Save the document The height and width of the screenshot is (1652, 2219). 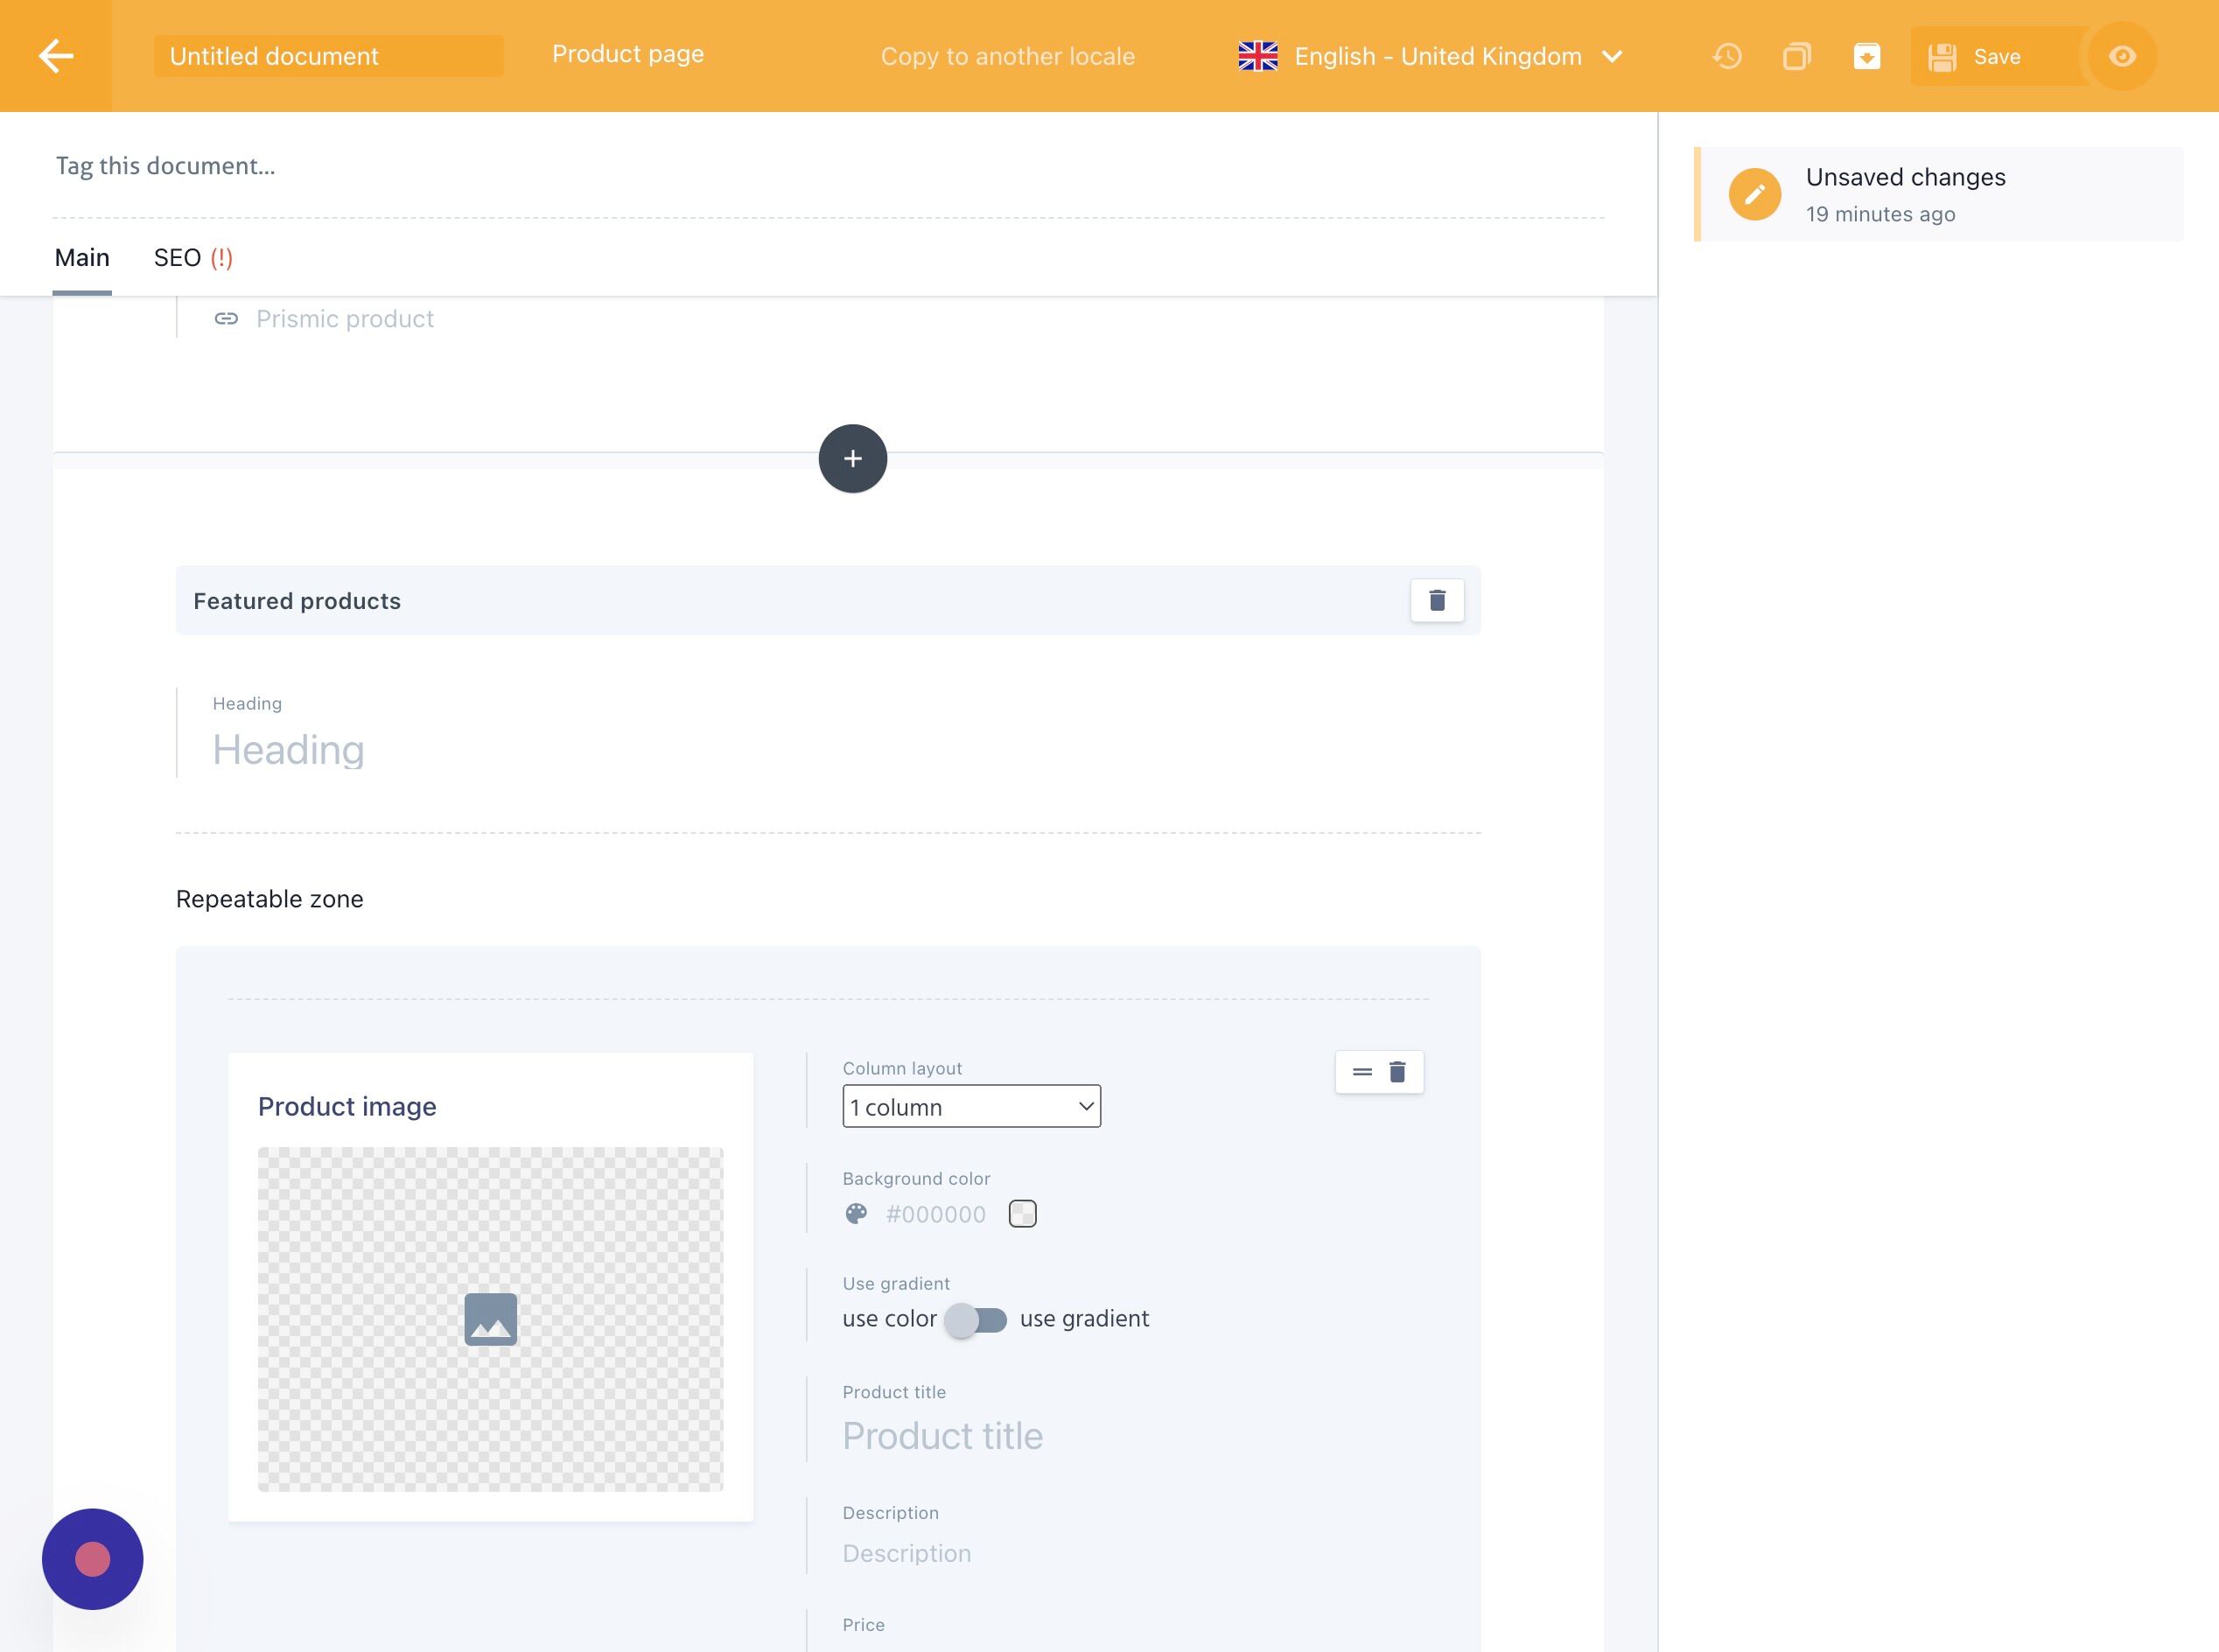(1995, 56)
